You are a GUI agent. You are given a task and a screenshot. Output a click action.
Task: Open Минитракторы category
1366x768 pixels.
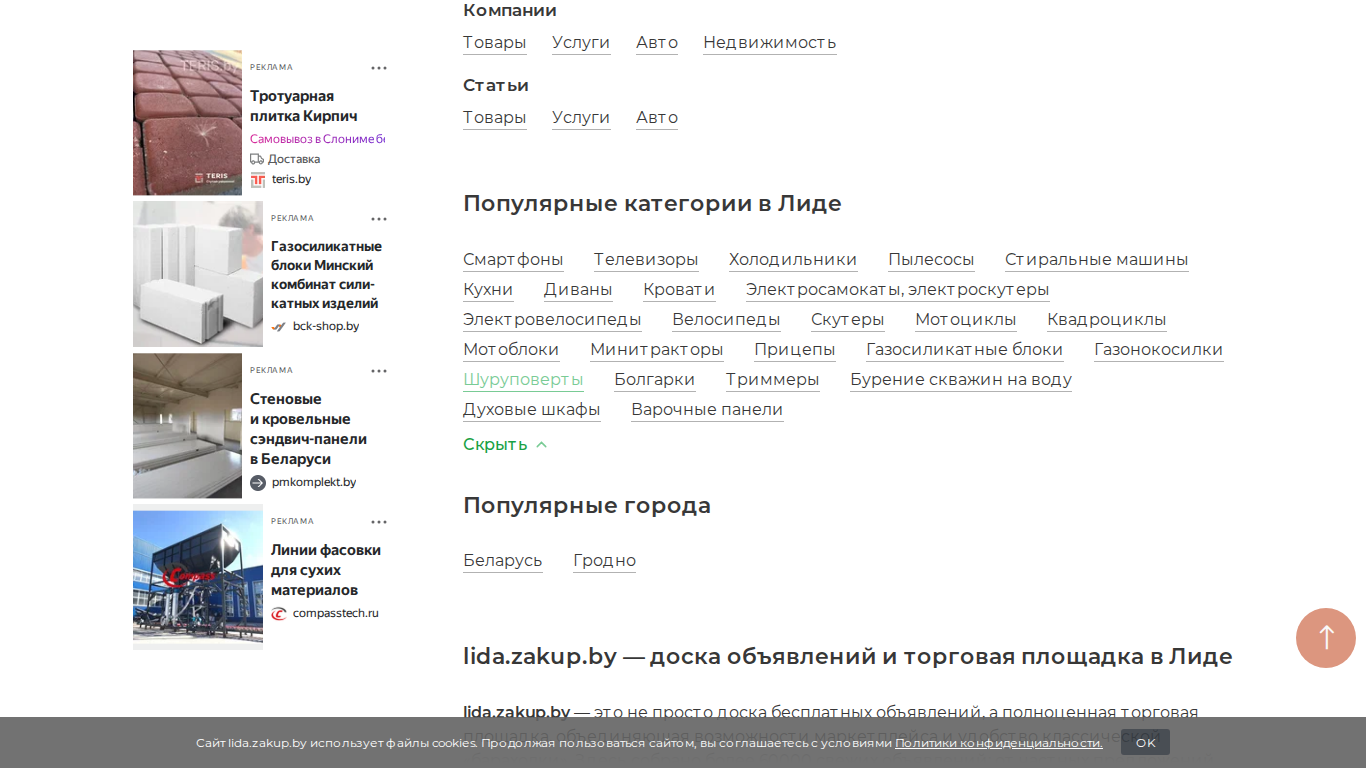point(657,350)
